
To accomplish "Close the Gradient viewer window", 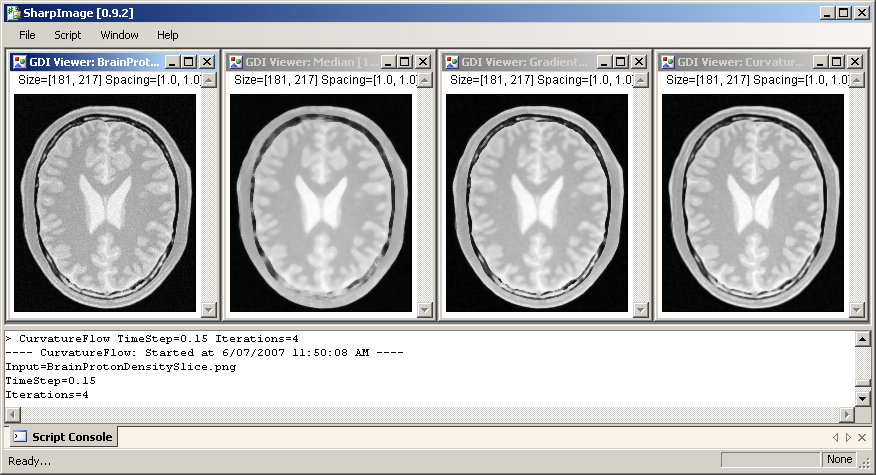I will coord(639,62).
